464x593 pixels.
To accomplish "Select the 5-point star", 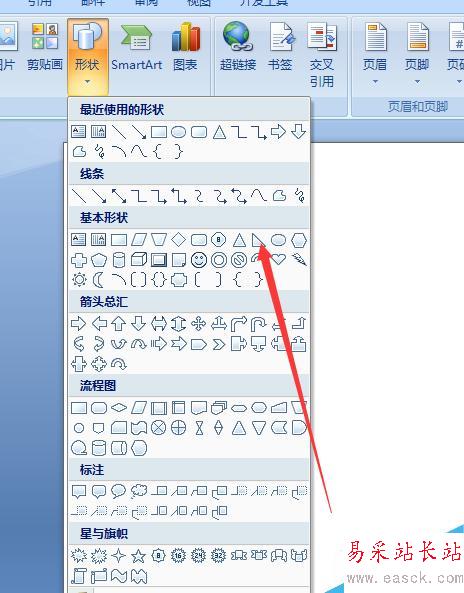I will 139,556.
